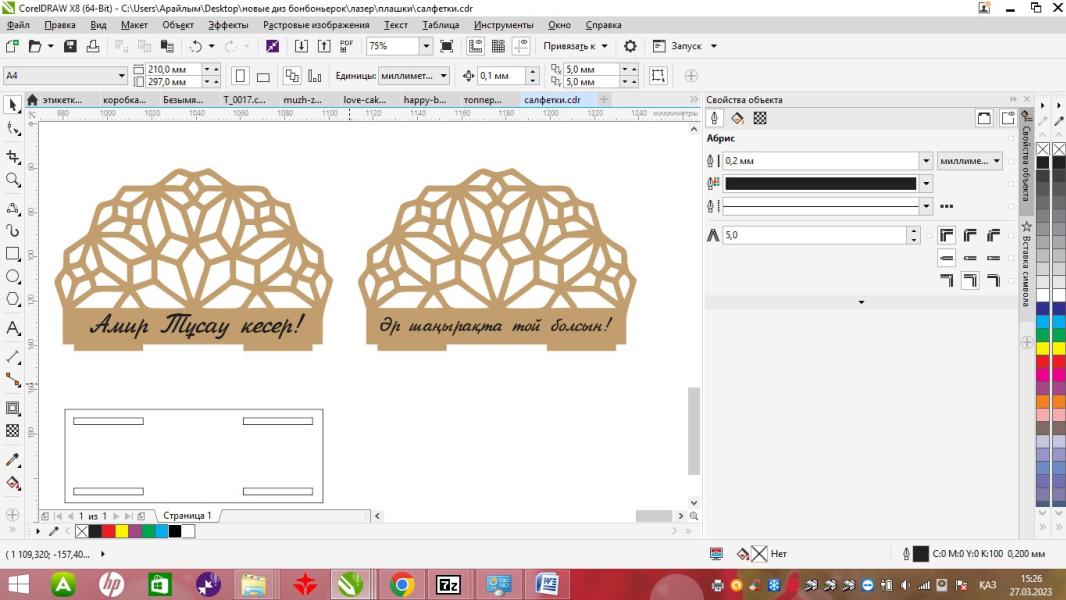Open the Запуск launcher dropdown
The image size is (1066, 600).
pos(714,46)
